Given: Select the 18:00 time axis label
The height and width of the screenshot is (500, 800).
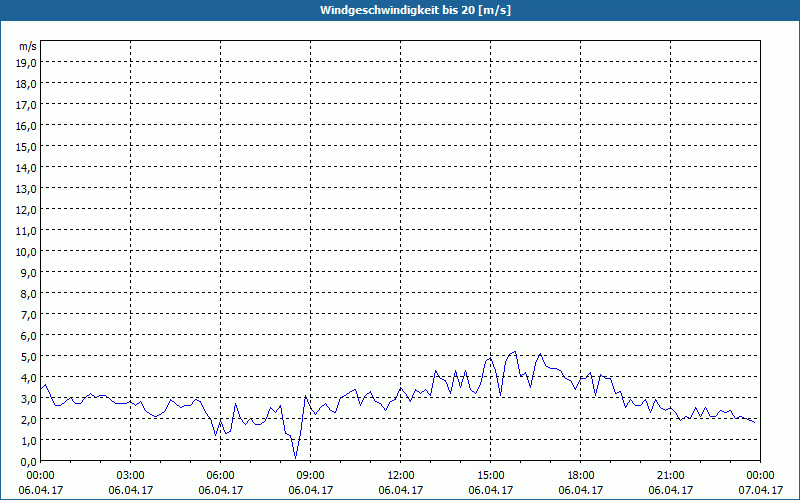Looking at the screenshot, I should (x=581, y=475).
